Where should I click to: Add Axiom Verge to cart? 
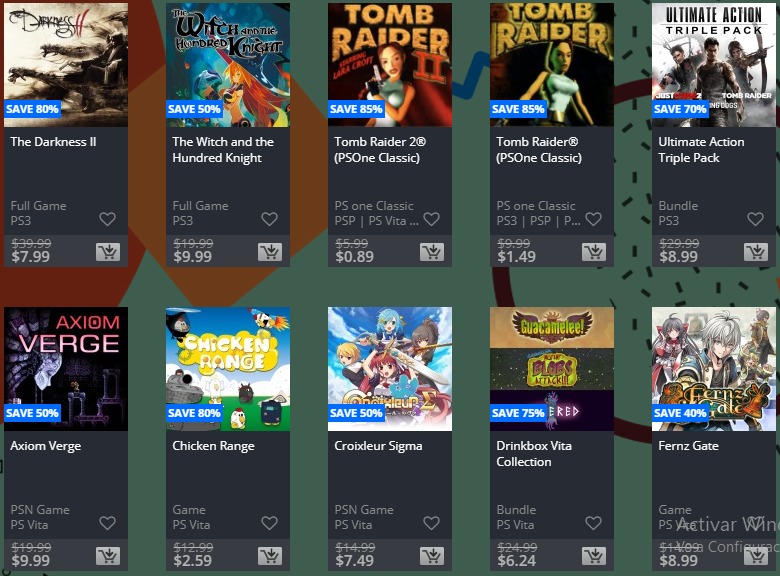click(108, 556)
